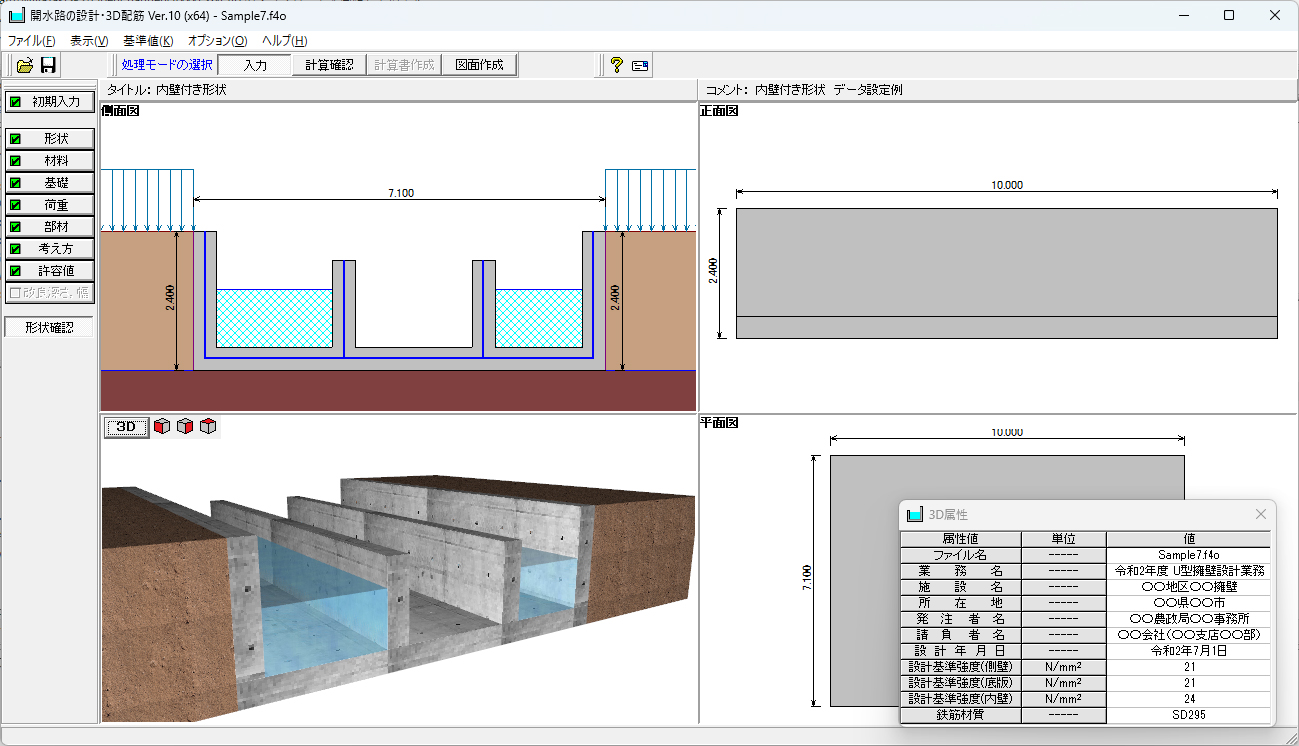Screen dimensions: 1299x746
Task: Click the save floppy disk icon
Action: 48,66
